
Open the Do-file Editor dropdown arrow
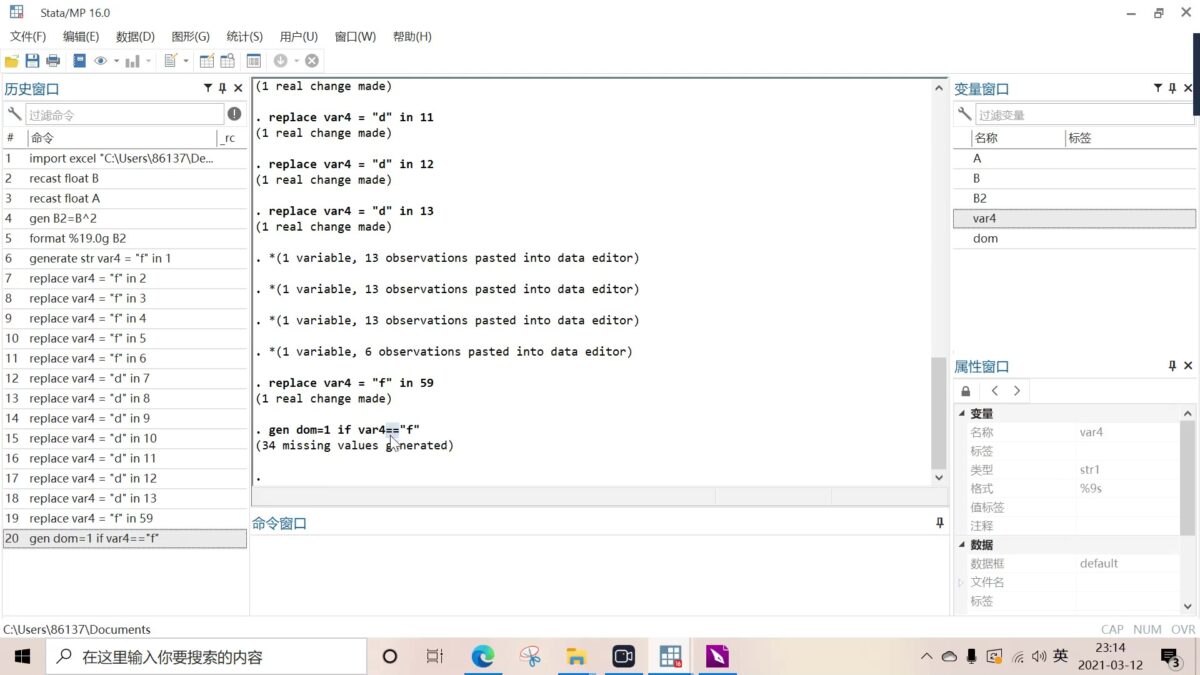186,61
